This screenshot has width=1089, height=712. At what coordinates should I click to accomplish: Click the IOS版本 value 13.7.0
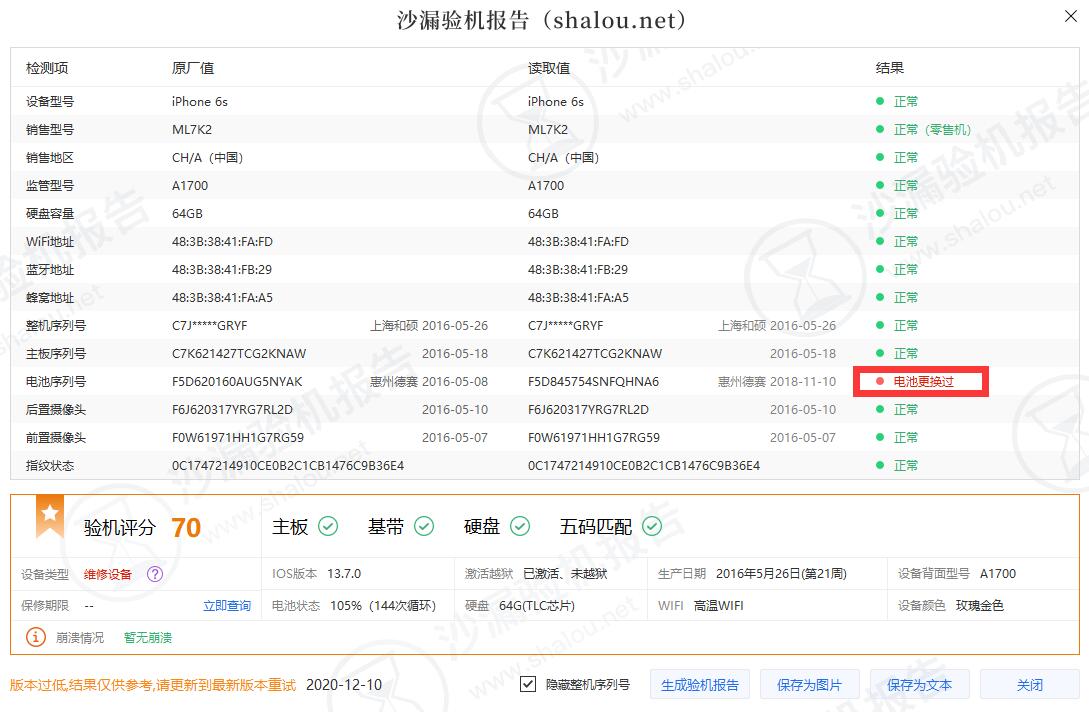tap(344, 574)
